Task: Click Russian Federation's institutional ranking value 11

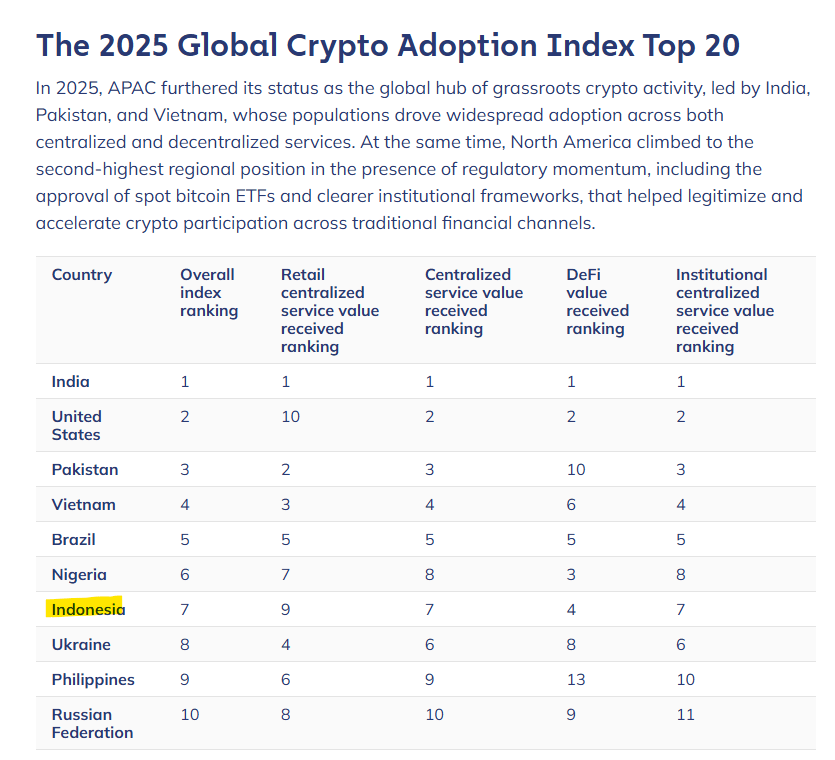Action: click(685, 714)
